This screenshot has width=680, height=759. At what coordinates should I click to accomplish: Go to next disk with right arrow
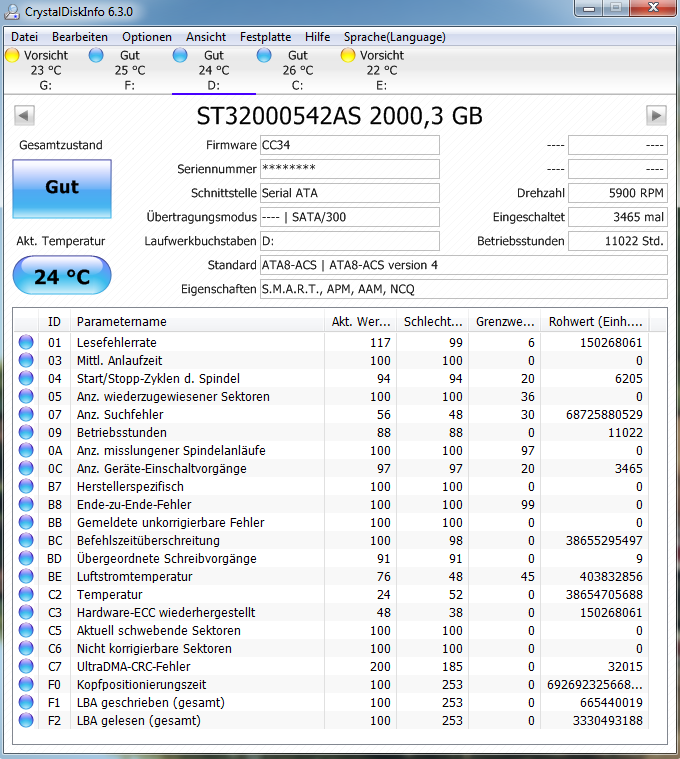pyautogui.click(x=656, y=115)
